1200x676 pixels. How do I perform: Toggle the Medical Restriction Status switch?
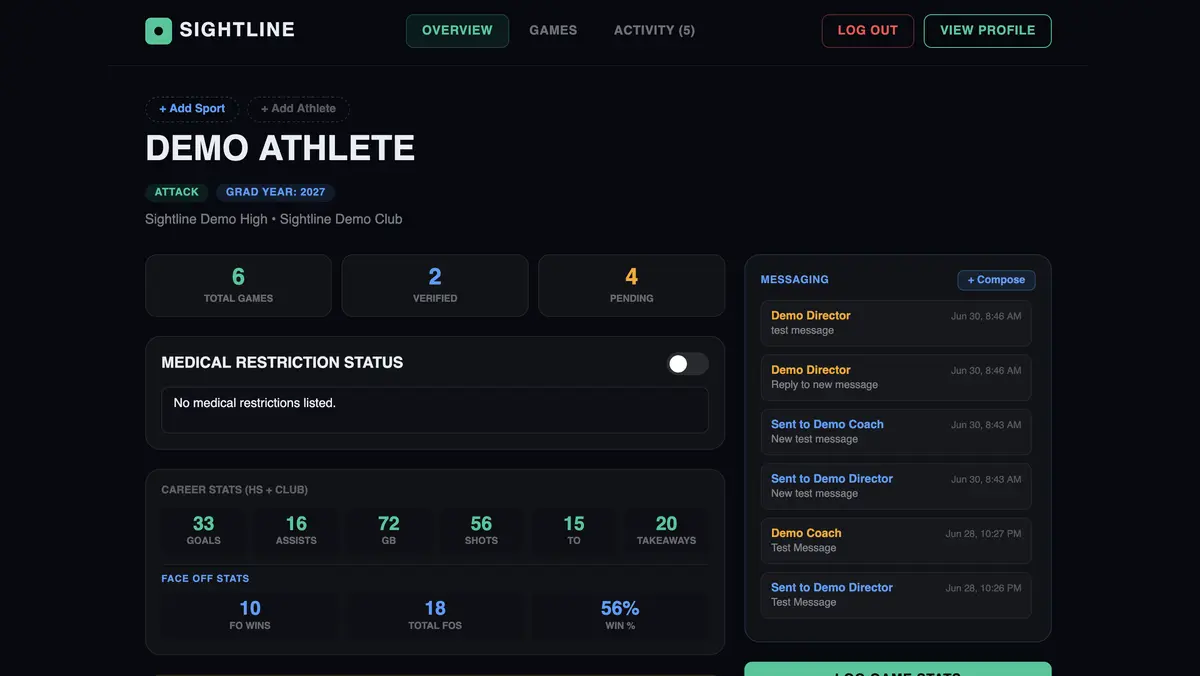coord(688,363)
